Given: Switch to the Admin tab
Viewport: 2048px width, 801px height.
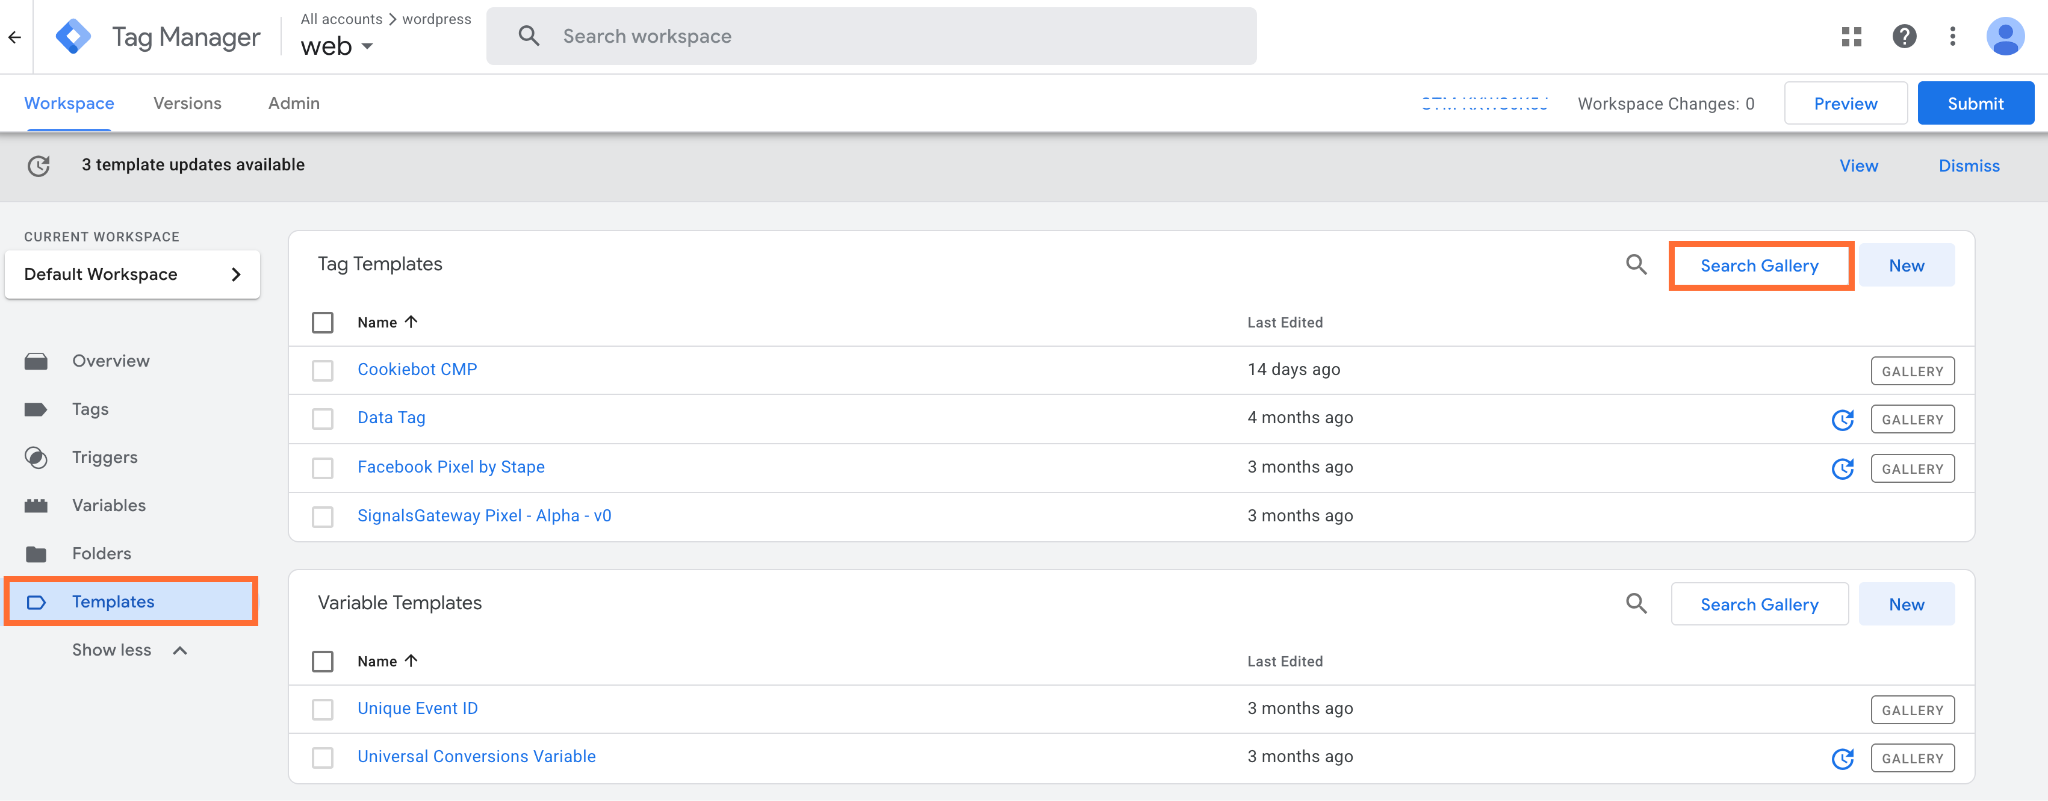Looking at the screenshot, I should point(294,103).
